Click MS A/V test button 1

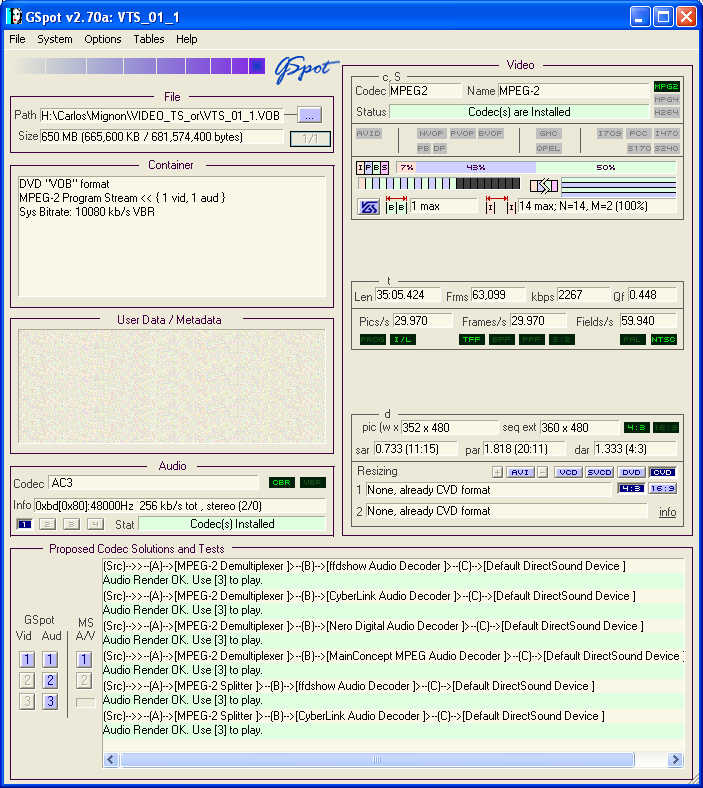[x=84, y=659]
